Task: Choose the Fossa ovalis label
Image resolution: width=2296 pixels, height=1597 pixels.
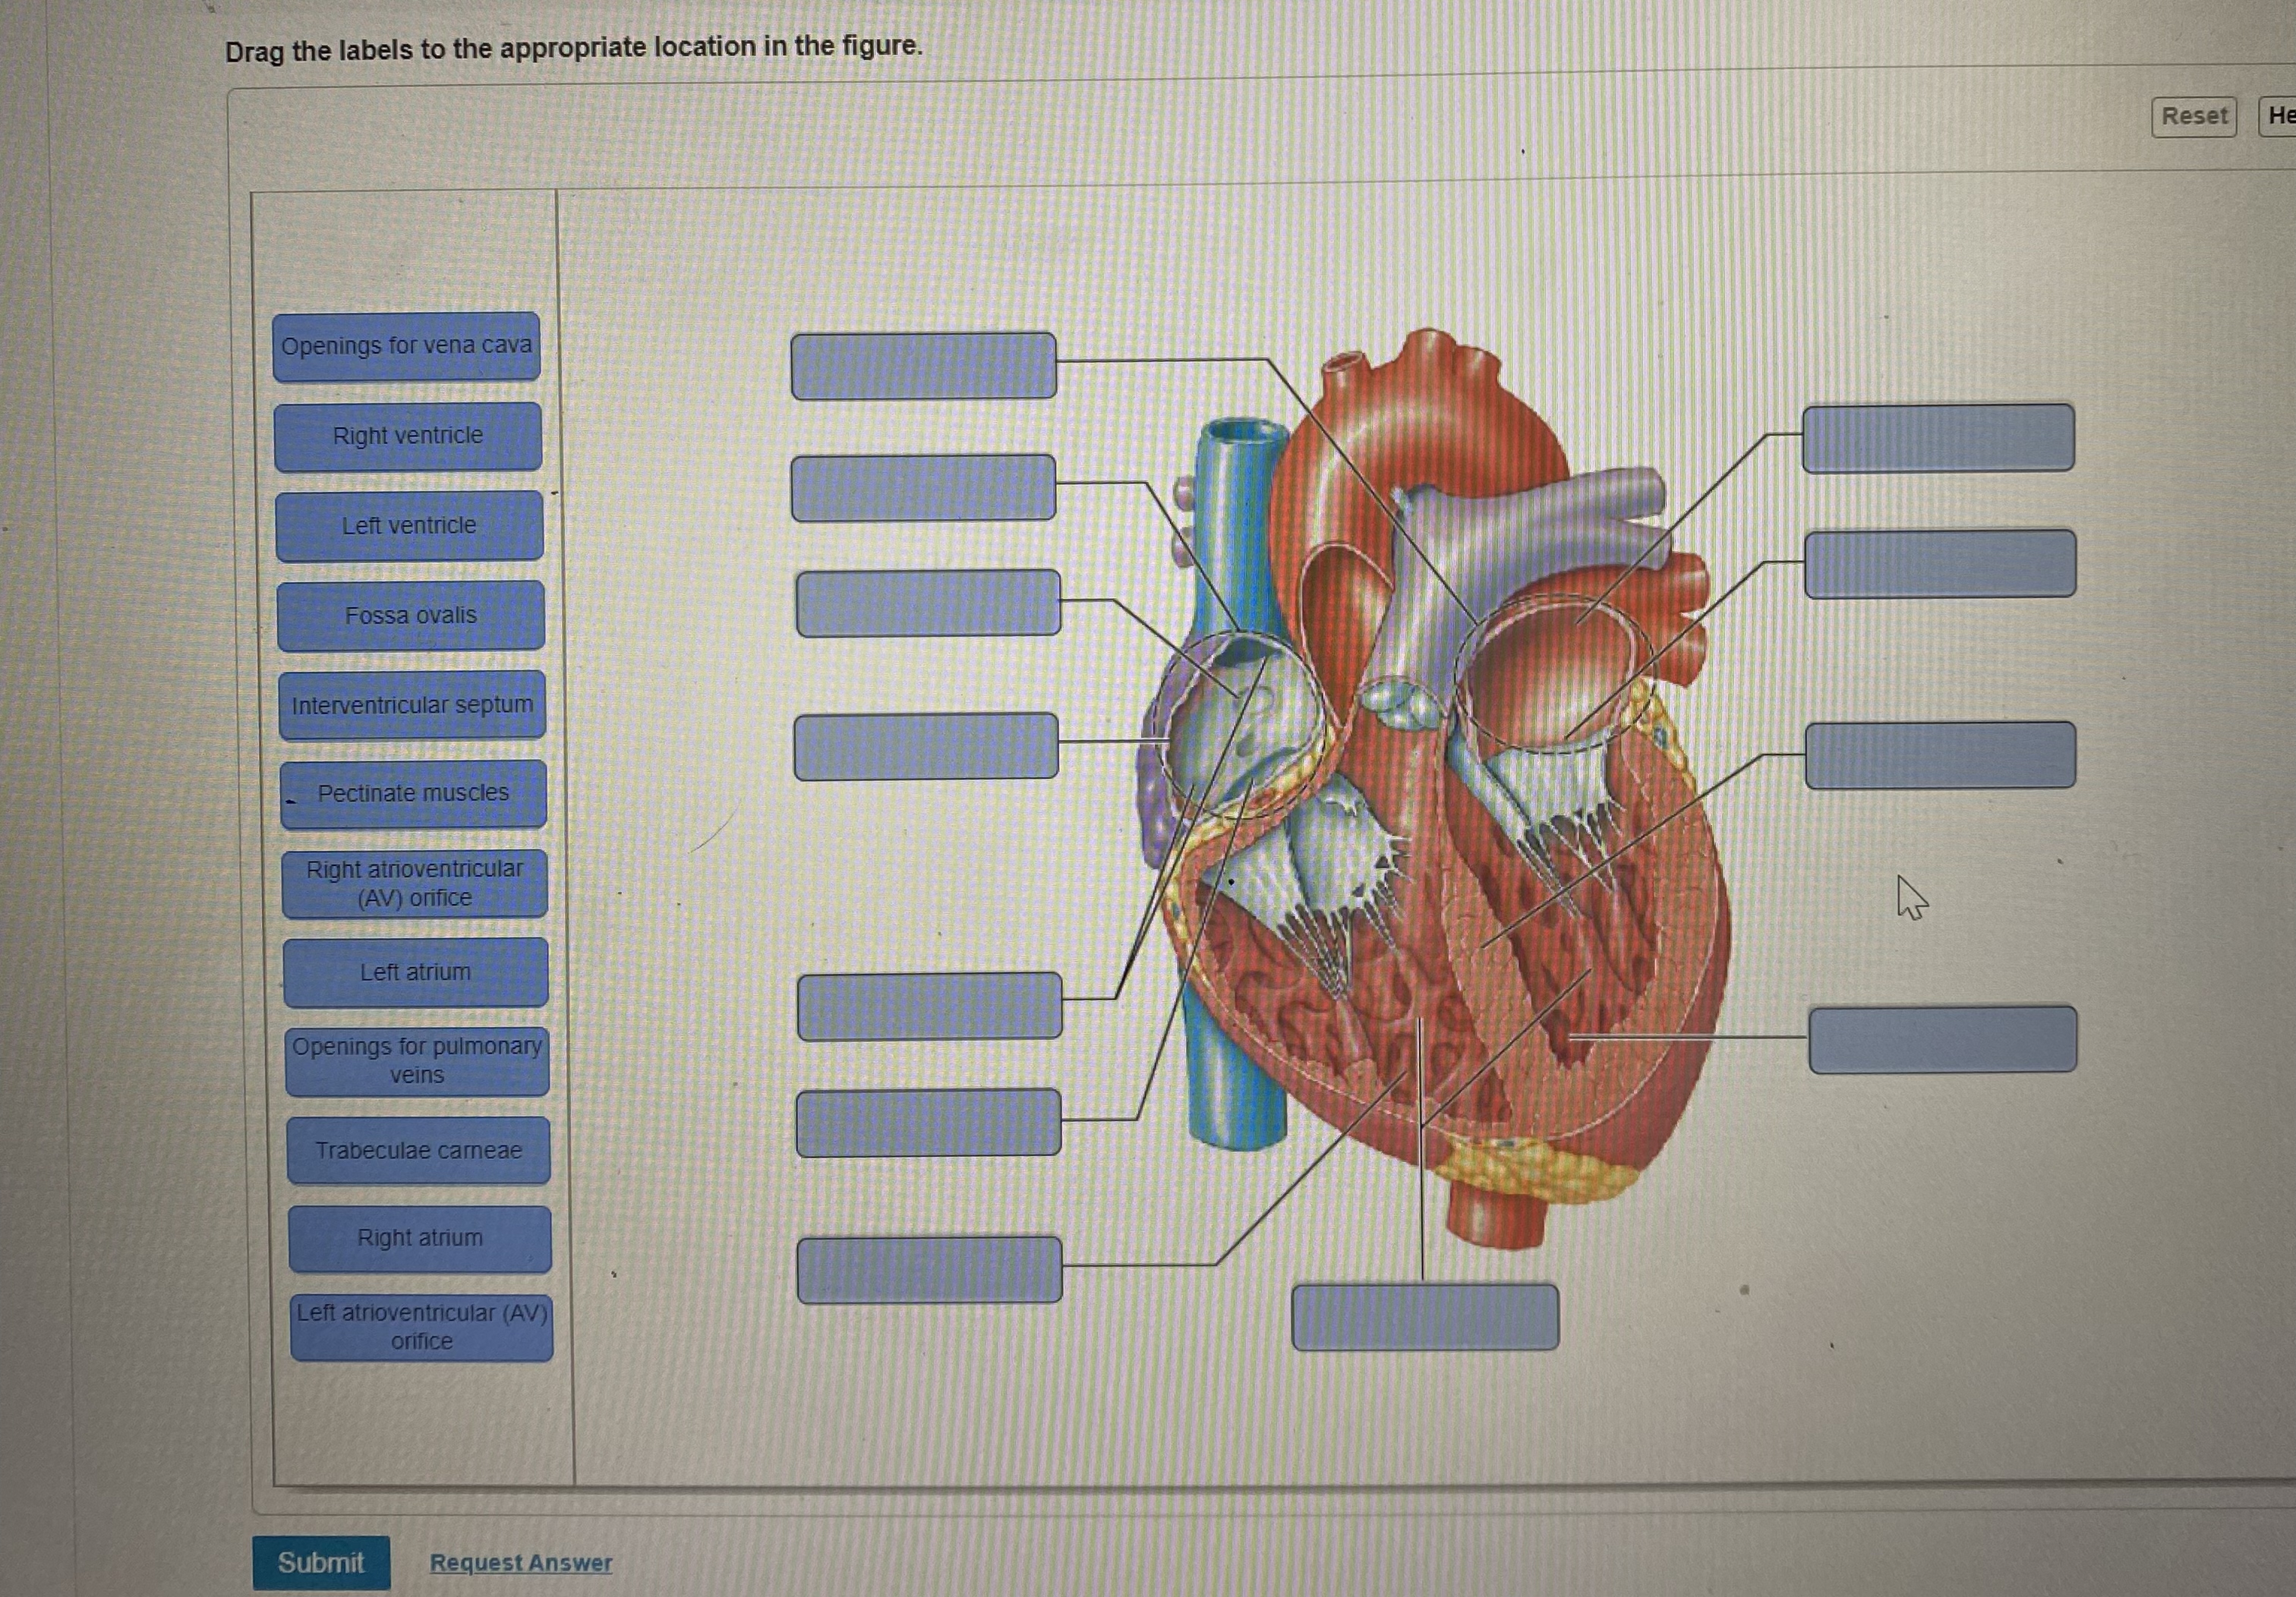Action: click(x=411, y=615)
